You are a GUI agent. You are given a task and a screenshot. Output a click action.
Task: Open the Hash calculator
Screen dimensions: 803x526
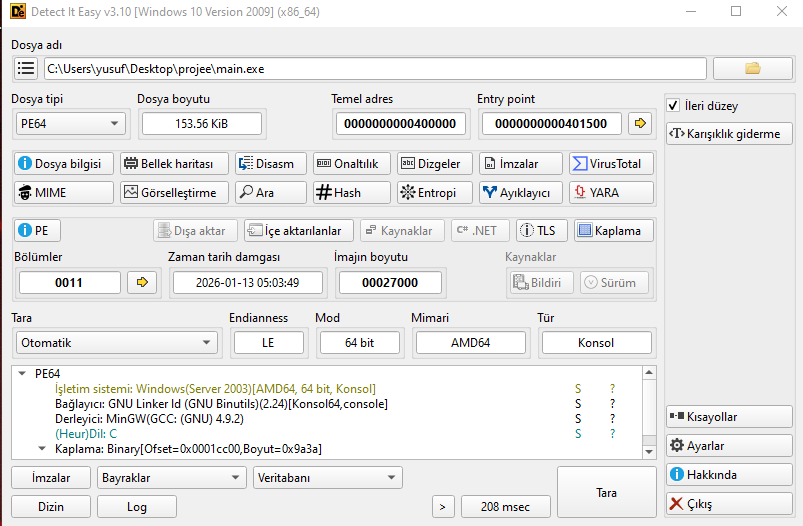352,193
